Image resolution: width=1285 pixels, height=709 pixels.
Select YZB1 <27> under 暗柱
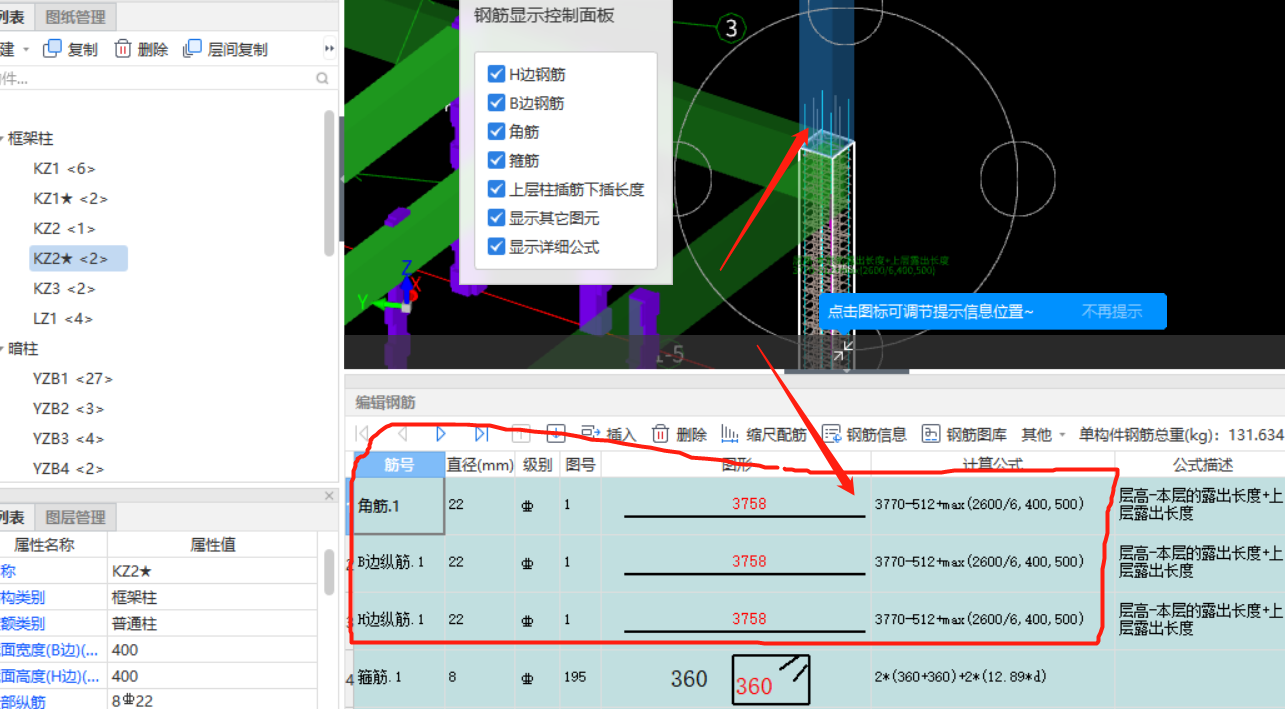pyautogui.click(x=72, y=379)
